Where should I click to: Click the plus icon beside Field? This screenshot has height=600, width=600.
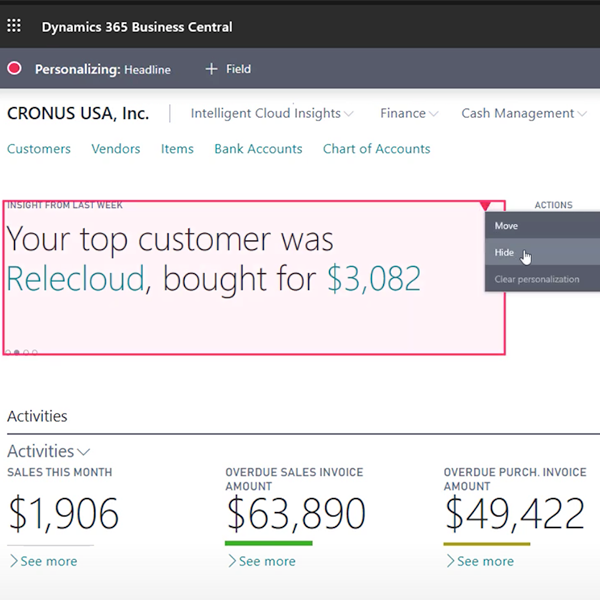pyautogui.click(x=211, y=69)
